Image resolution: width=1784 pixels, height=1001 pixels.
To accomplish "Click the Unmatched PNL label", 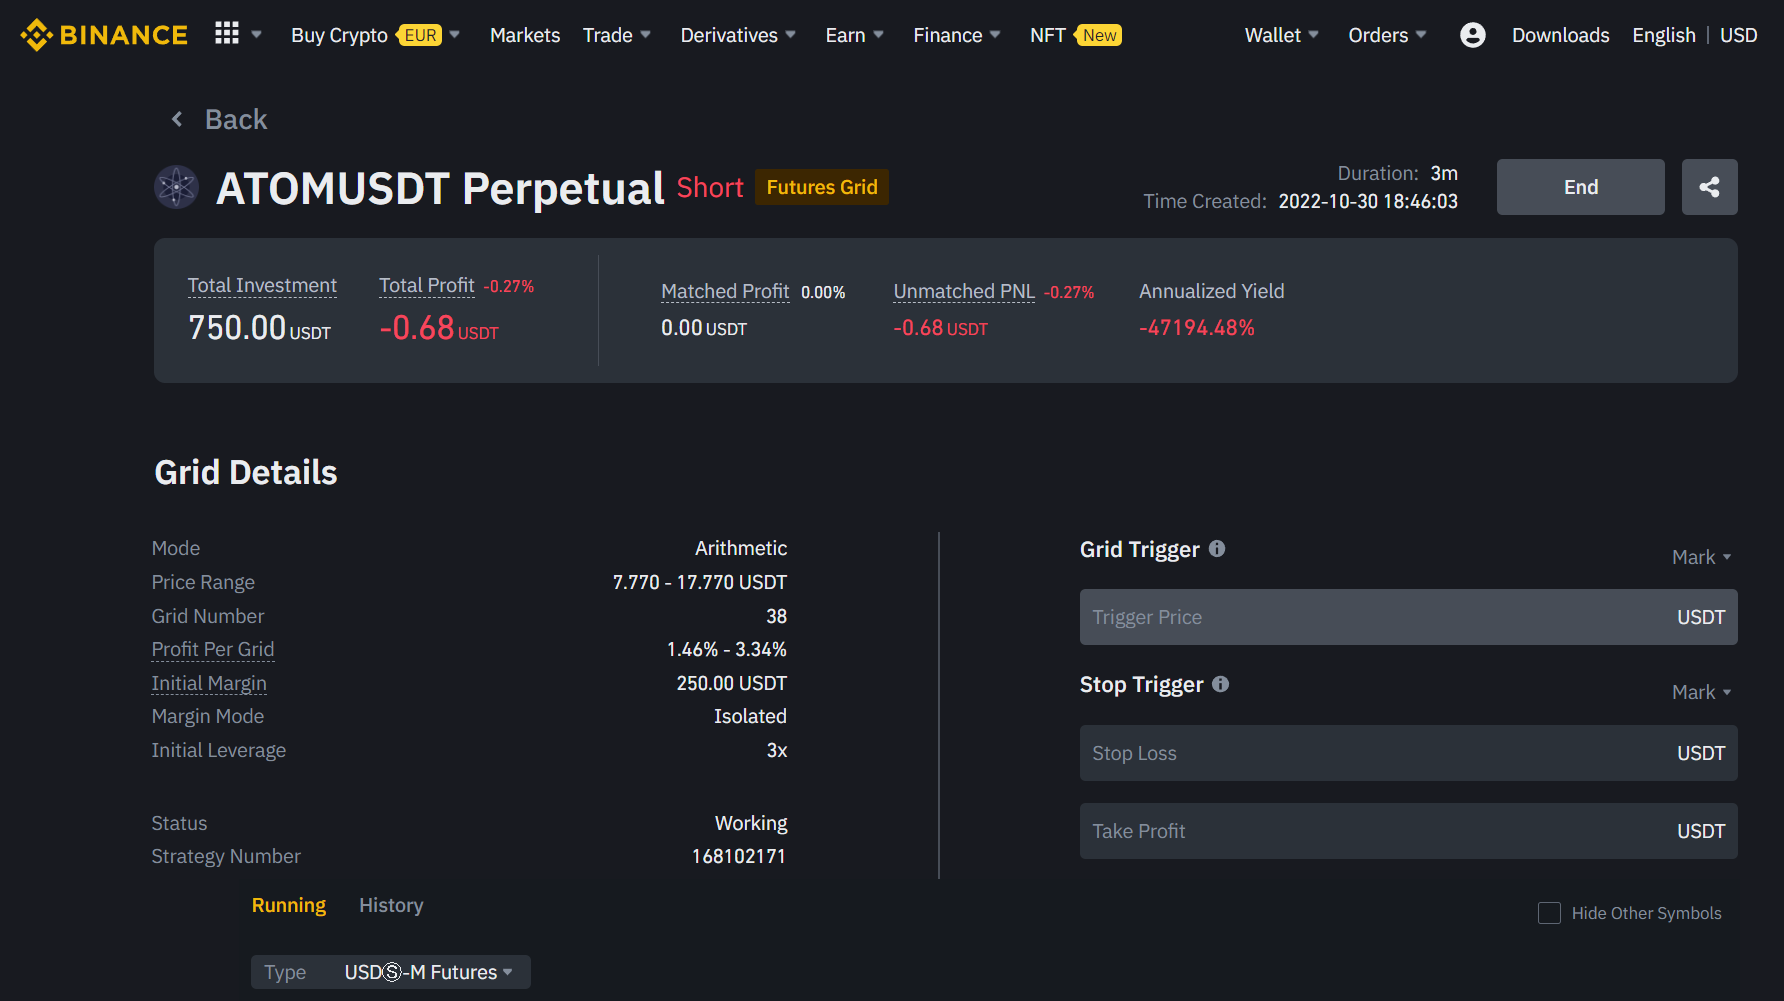I will click(x=964, y=292).
